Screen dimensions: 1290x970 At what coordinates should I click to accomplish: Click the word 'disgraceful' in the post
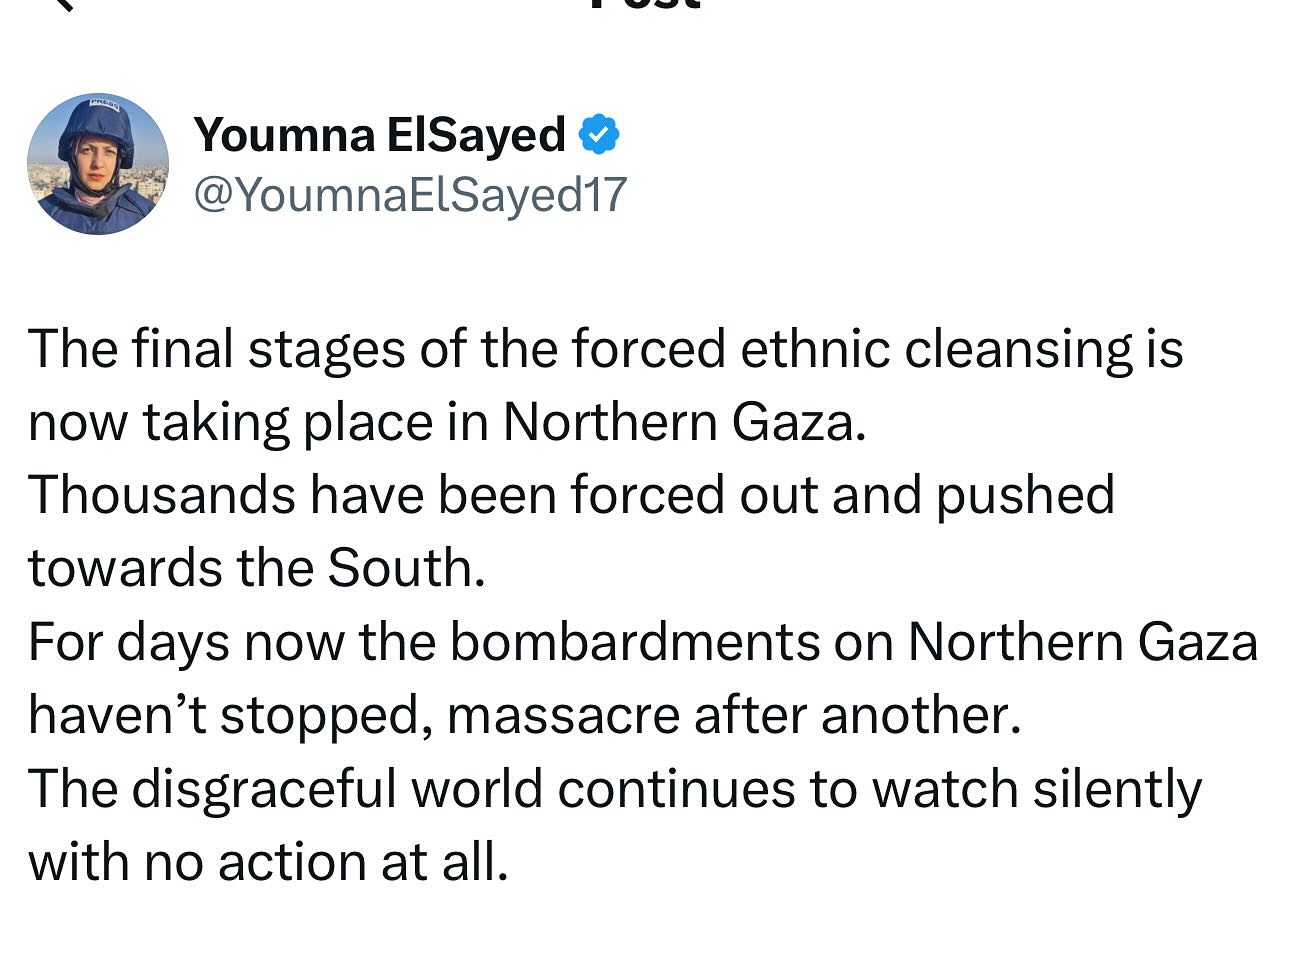264,789
